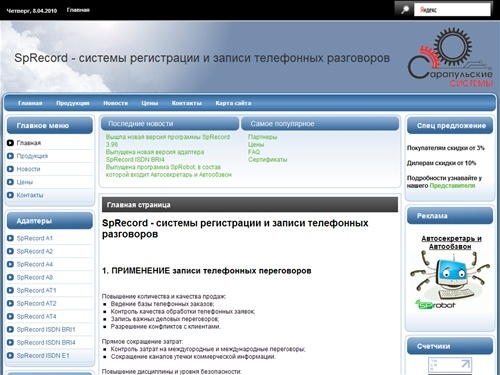Click arrow icon beside SpRecord AT1
This screenshot has height=375, width=500.
point(10,290)
